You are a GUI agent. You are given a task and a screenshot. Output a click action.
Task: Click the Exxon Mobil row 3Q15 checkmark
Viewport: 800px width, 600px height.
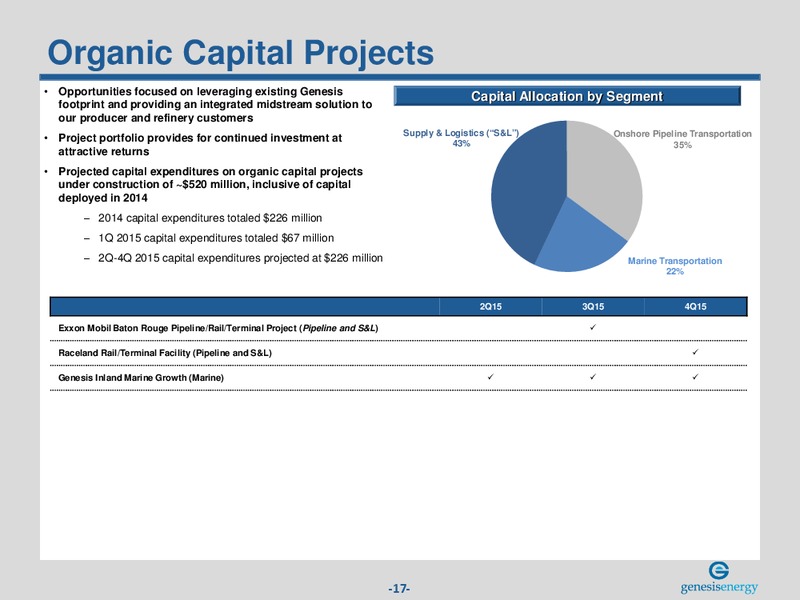(593, 327)
